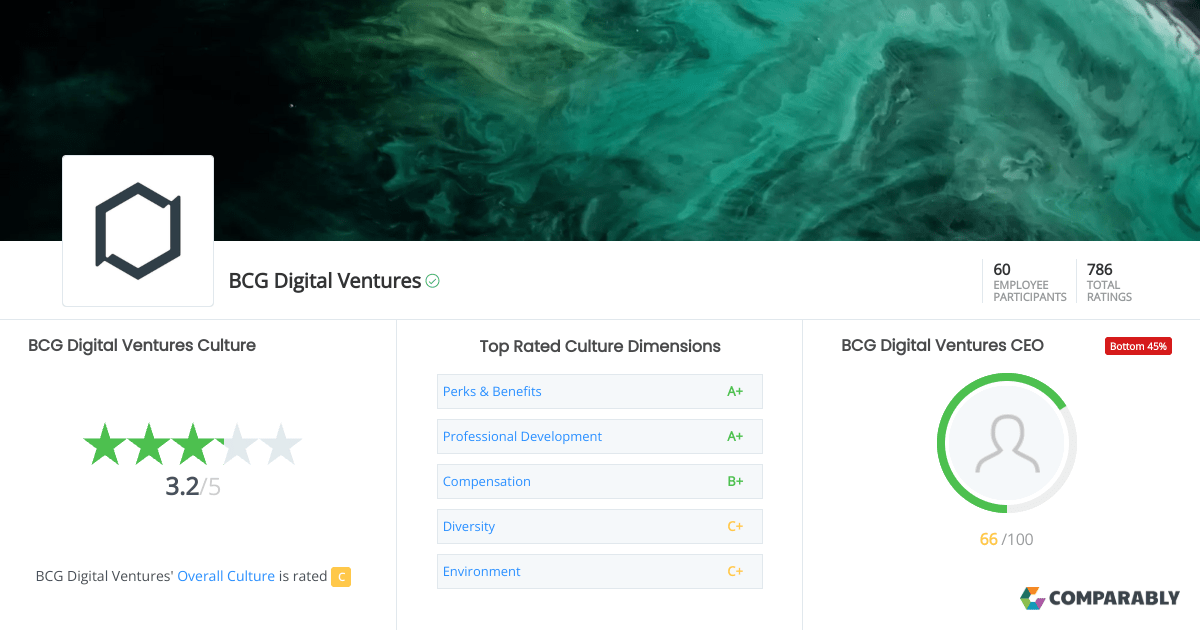1200x630 pixels.
Task: Click the Comparably logo icon
Action: [1032, 598]
